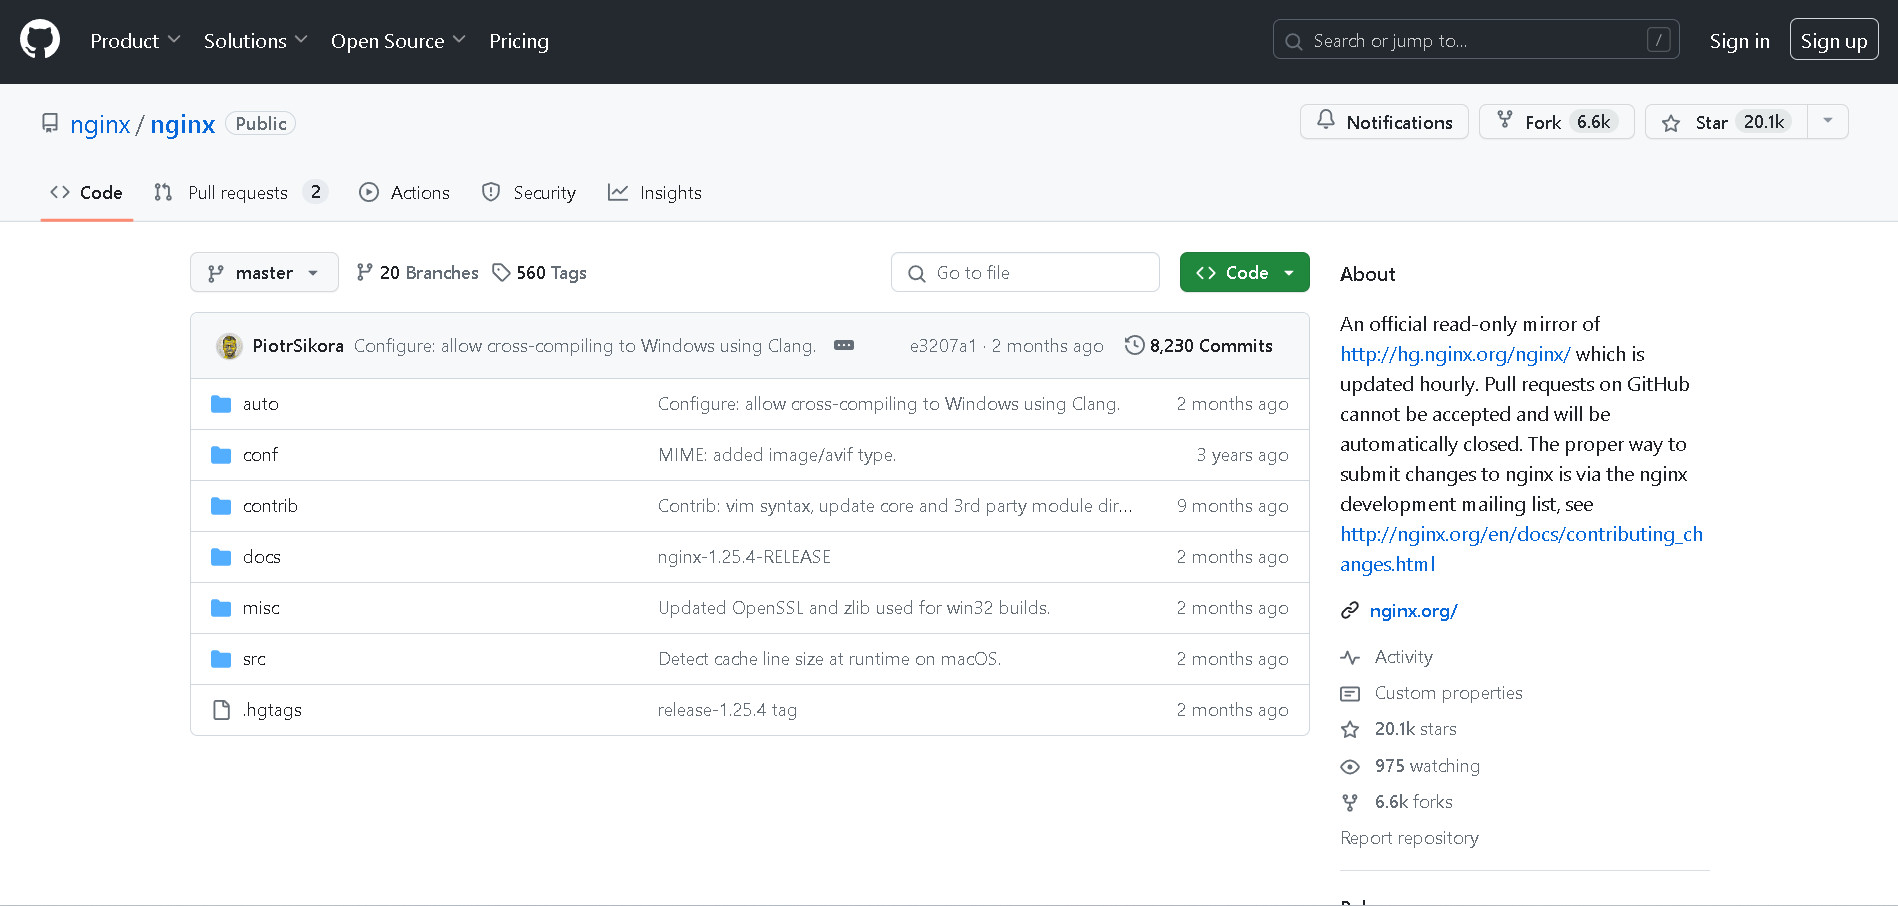View the 560 Tags list
Viewport: 1898px width, 906px height.
540,273
